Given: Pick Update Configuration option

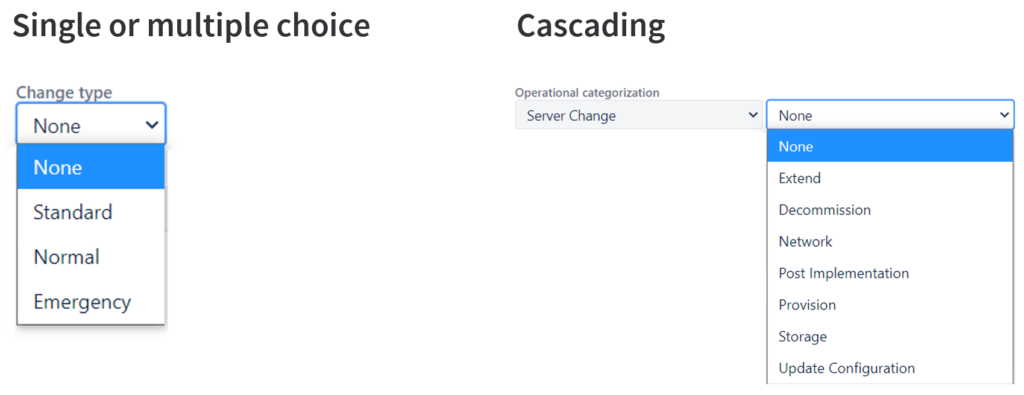Looking at the screenshot, I should coord(890,368).
